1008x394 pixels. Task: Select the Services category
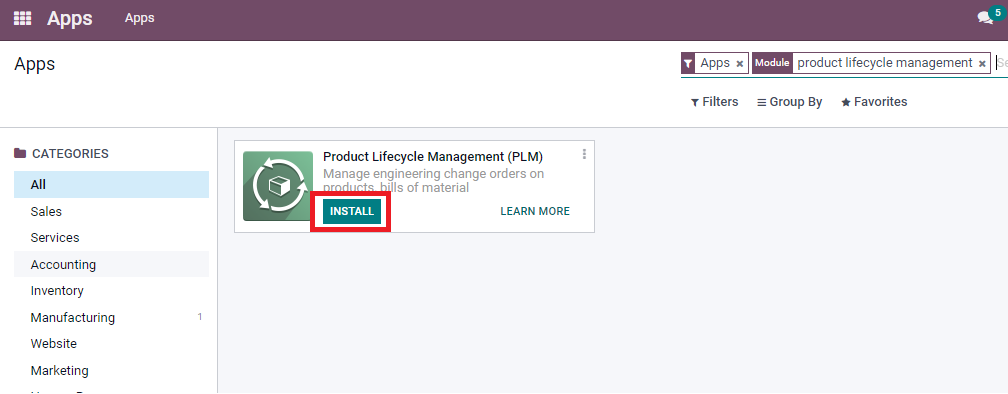(111, 238)
